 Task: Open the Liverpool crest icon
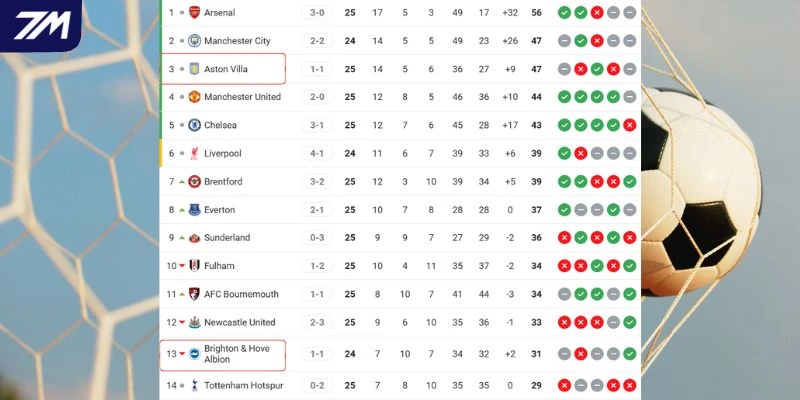(194, 153)
